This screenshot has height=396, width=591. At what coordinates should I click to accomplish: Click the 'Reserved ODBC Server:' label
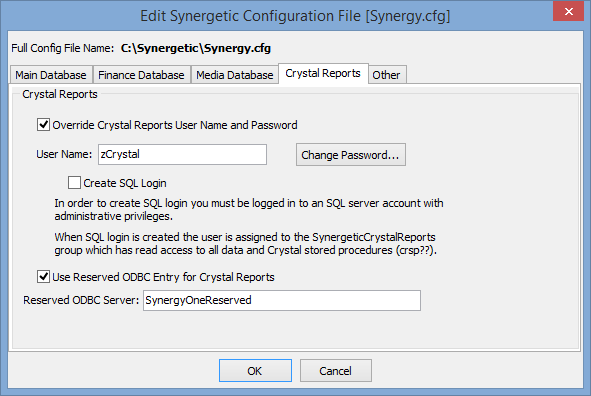pyautogui.click(x=81, y=300)
